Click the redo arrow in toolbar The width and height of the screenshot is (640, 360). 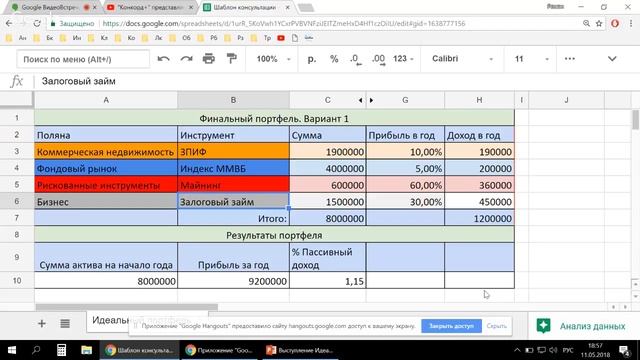(187, 59)
